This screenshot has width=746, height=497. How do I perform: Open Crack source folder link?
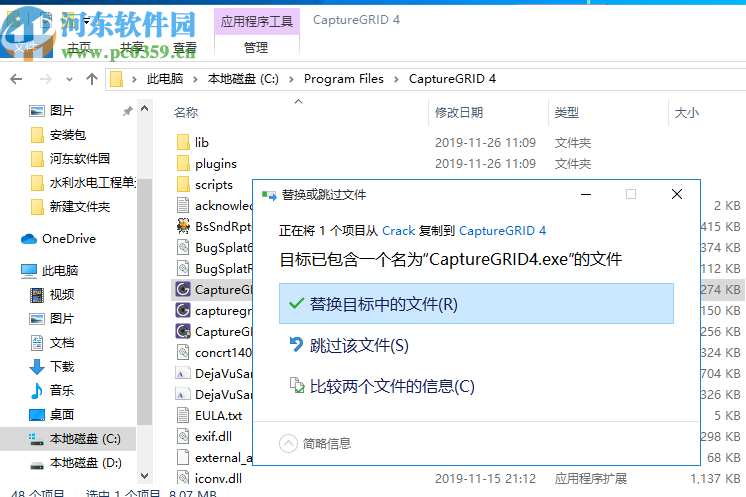[399, 231]
